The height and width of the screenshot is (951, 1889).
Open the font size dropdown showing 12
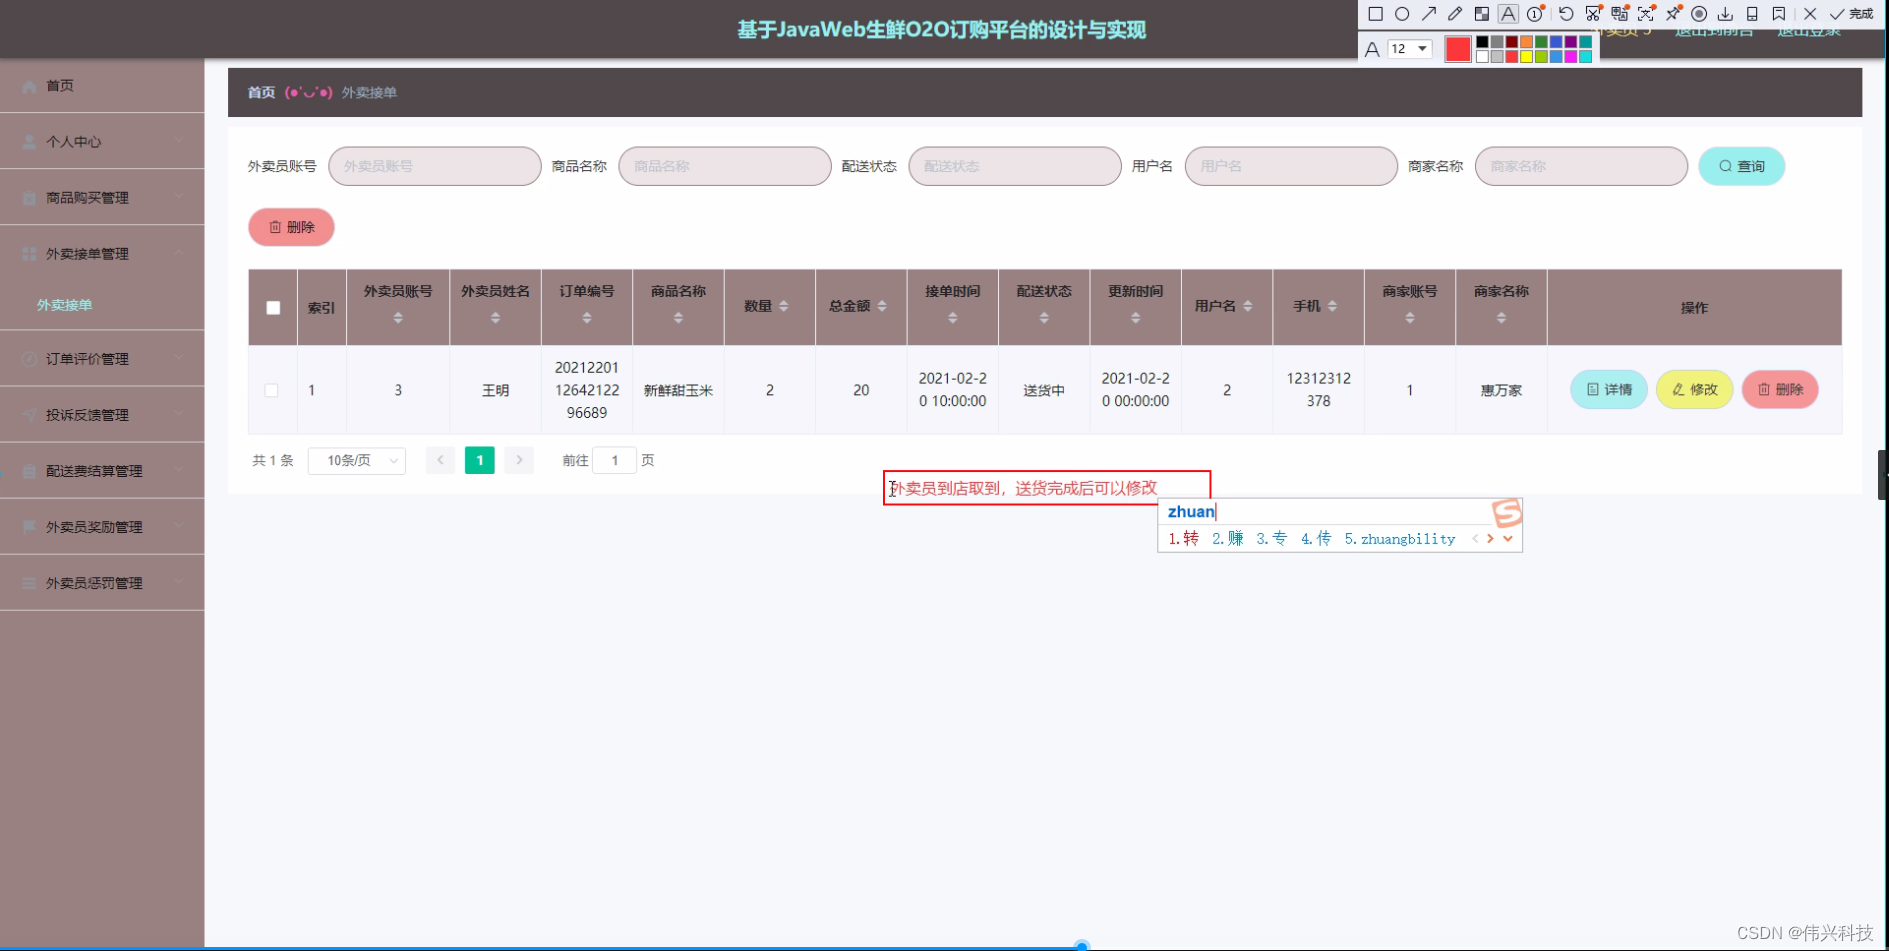1410,48
